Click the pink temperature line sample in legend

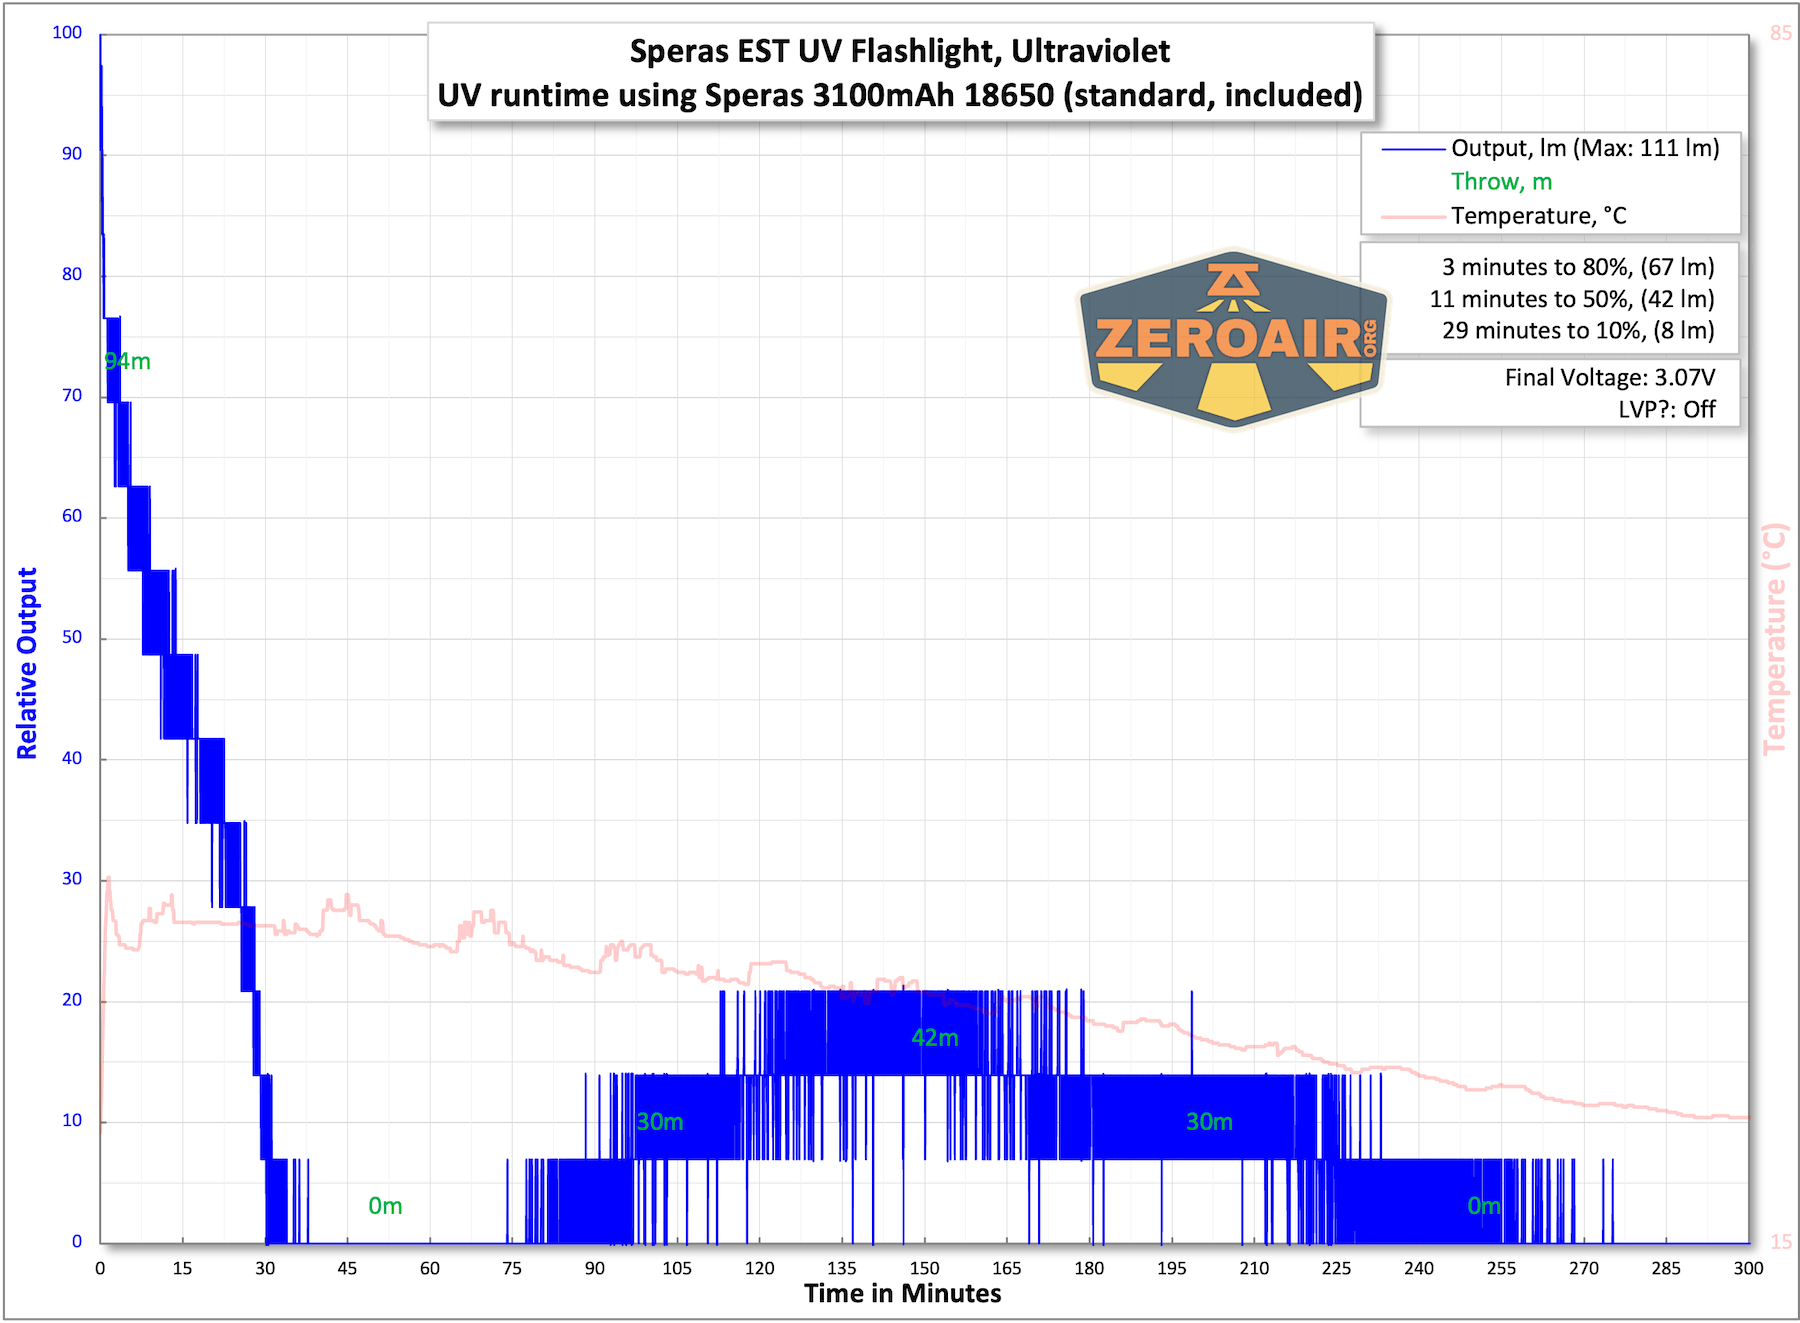(x=1413, y=216)
